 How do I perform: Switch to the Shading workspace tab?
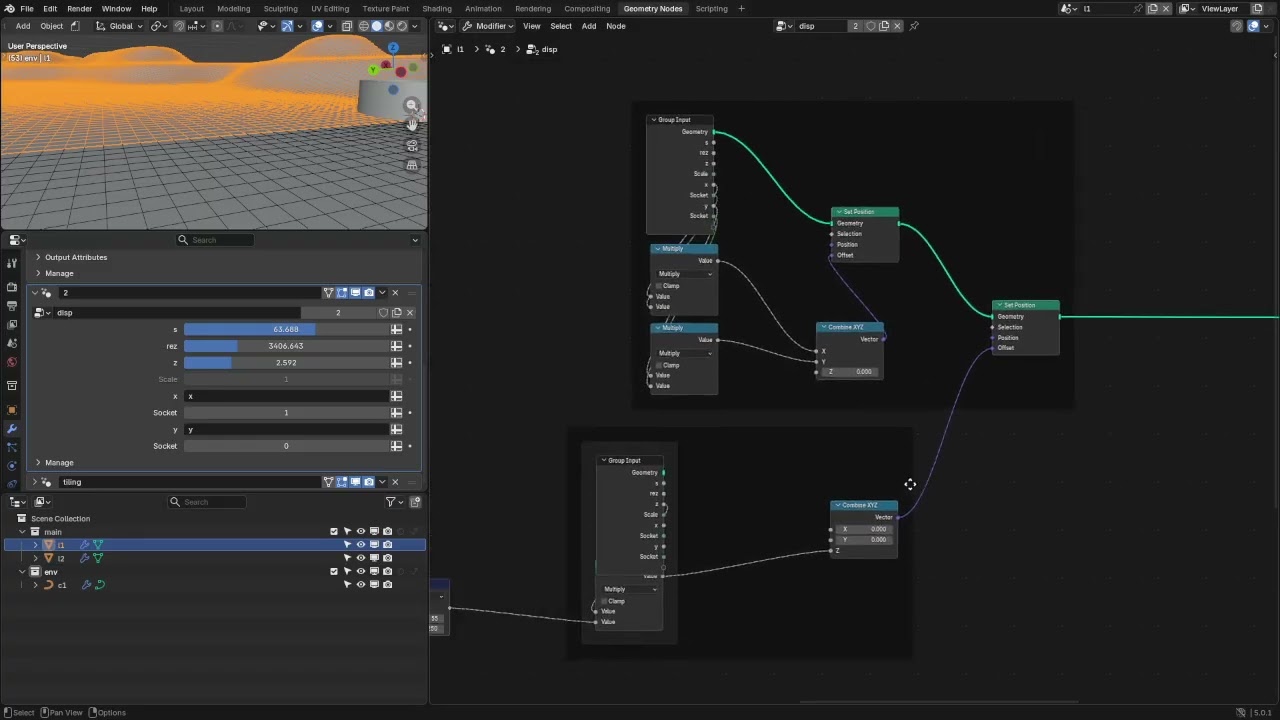tap(436, 8)
